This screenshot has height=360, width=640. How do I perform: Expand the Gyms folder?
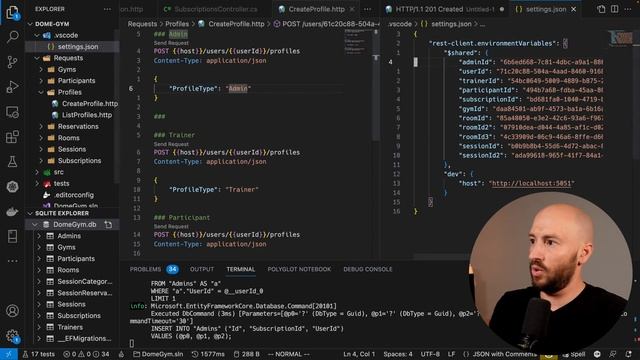click(41, 70)
